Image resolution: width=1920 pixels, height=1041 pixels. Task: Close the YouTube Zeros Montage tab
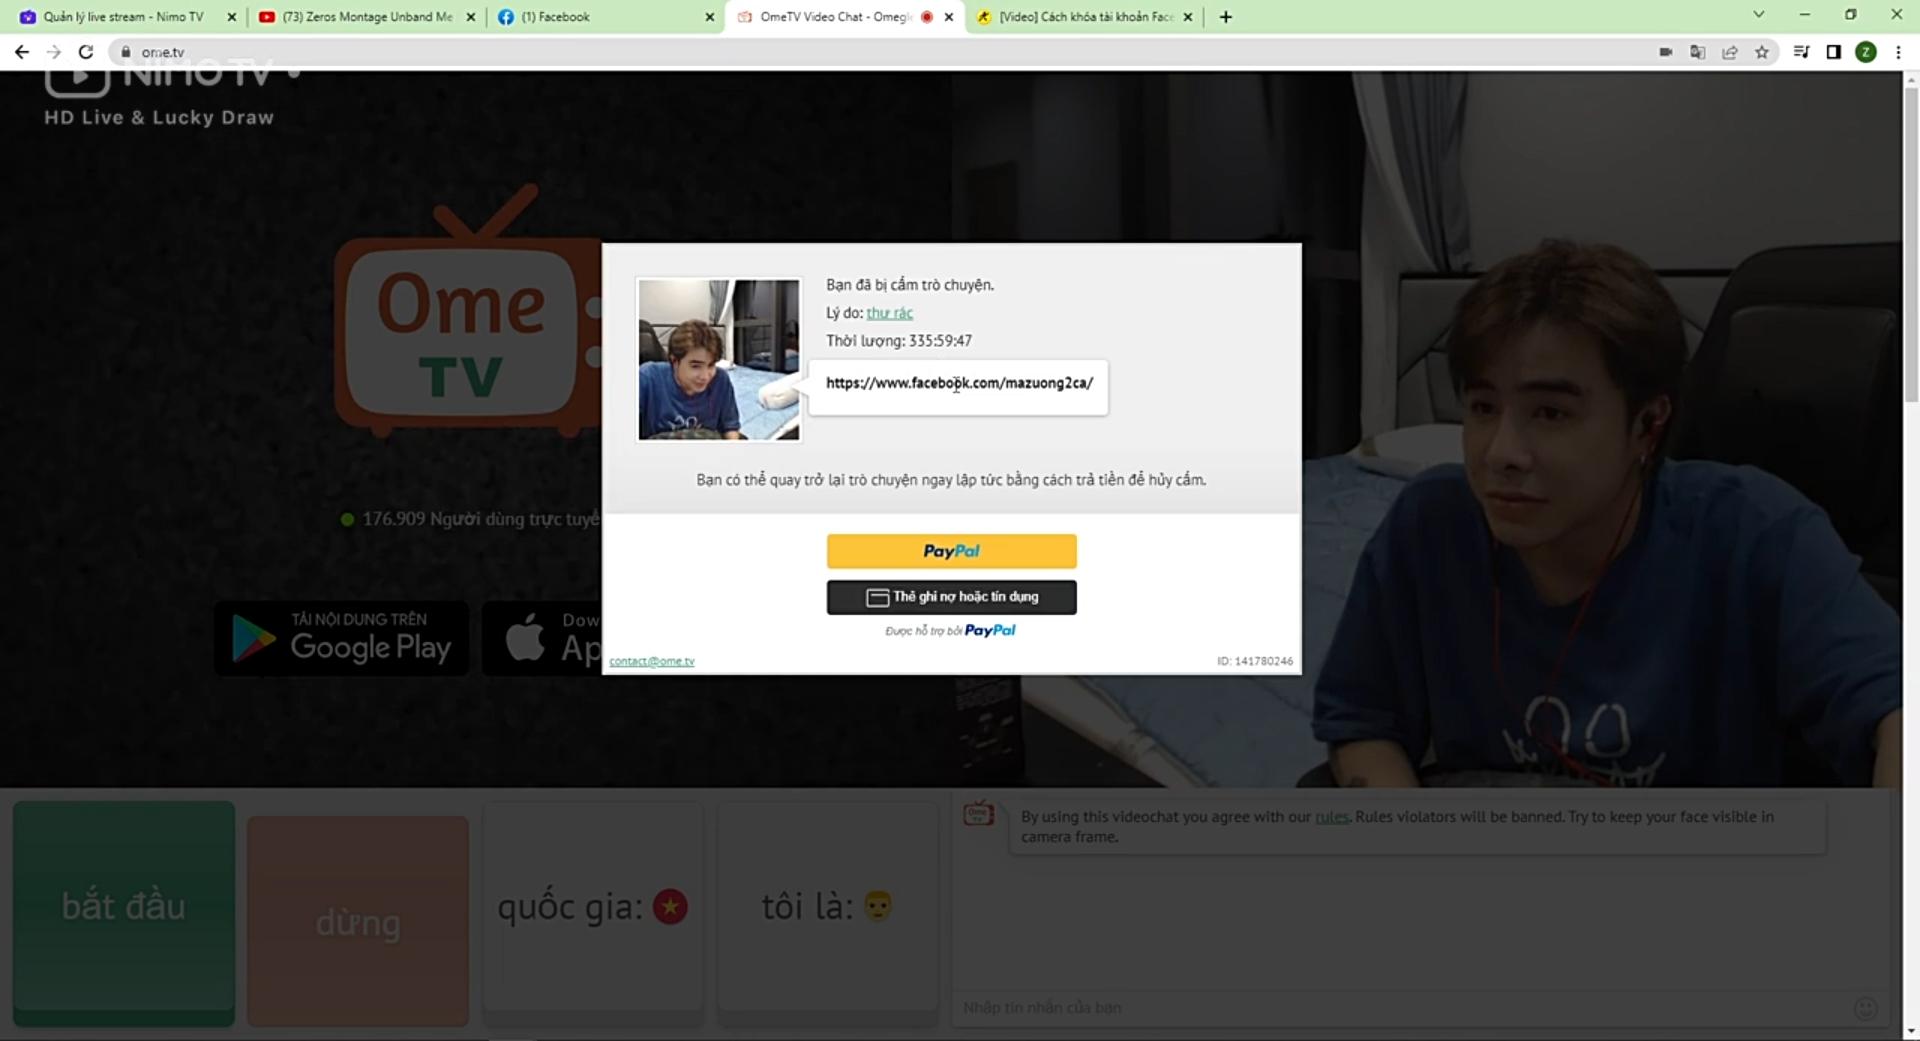471,17
